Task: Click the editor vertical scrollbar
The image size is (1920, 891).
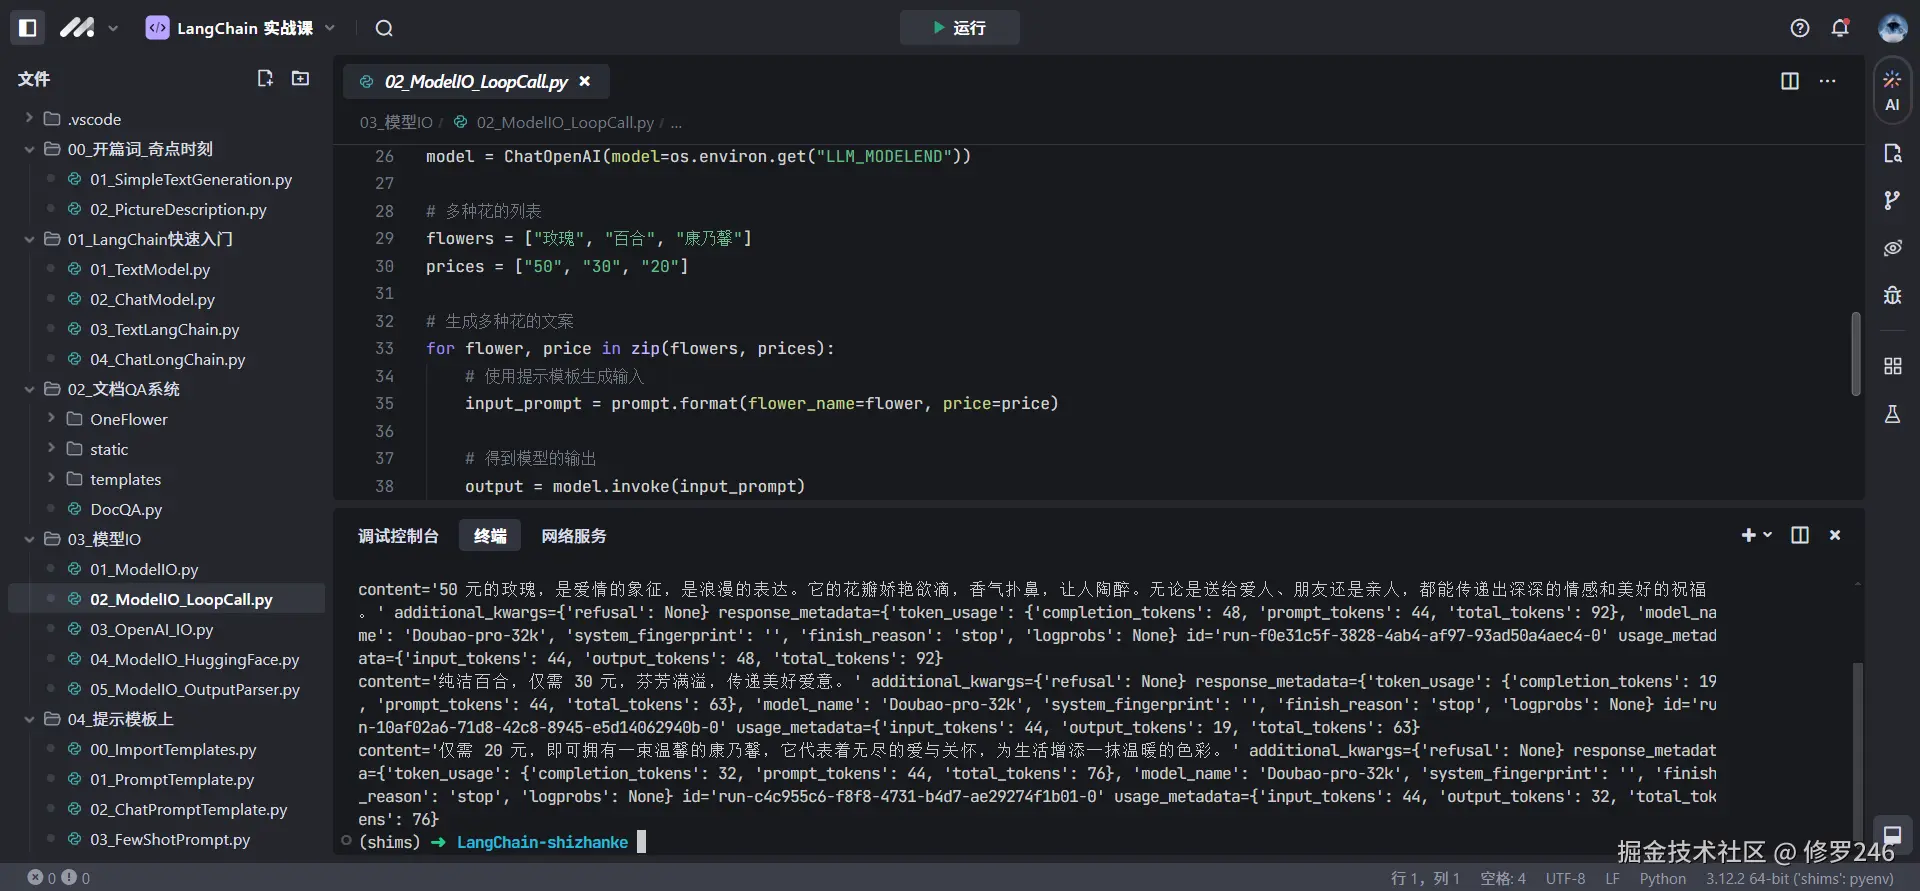Action: 1856,354
